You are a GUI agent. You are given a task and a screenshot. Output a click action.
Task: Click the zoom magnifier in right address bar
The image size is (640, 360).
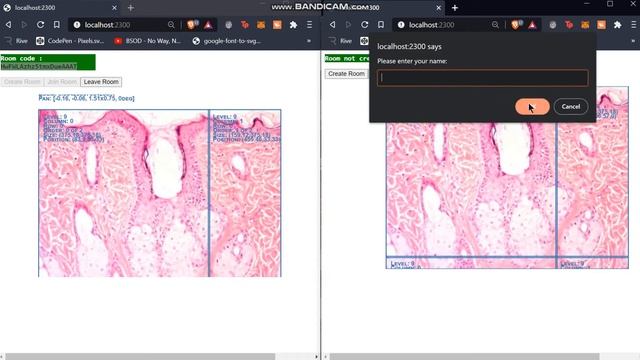[x=495, y=25]
